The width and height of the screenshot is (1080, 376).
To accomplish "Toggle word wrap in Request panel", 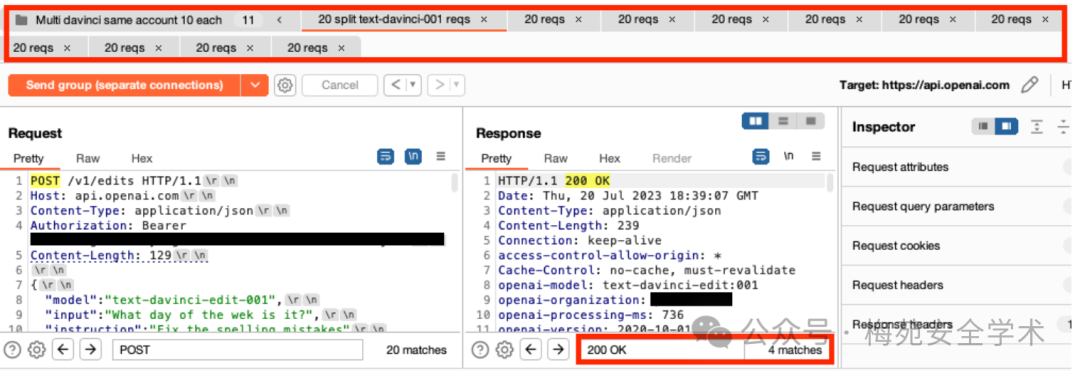I will [x=386, y=157].
